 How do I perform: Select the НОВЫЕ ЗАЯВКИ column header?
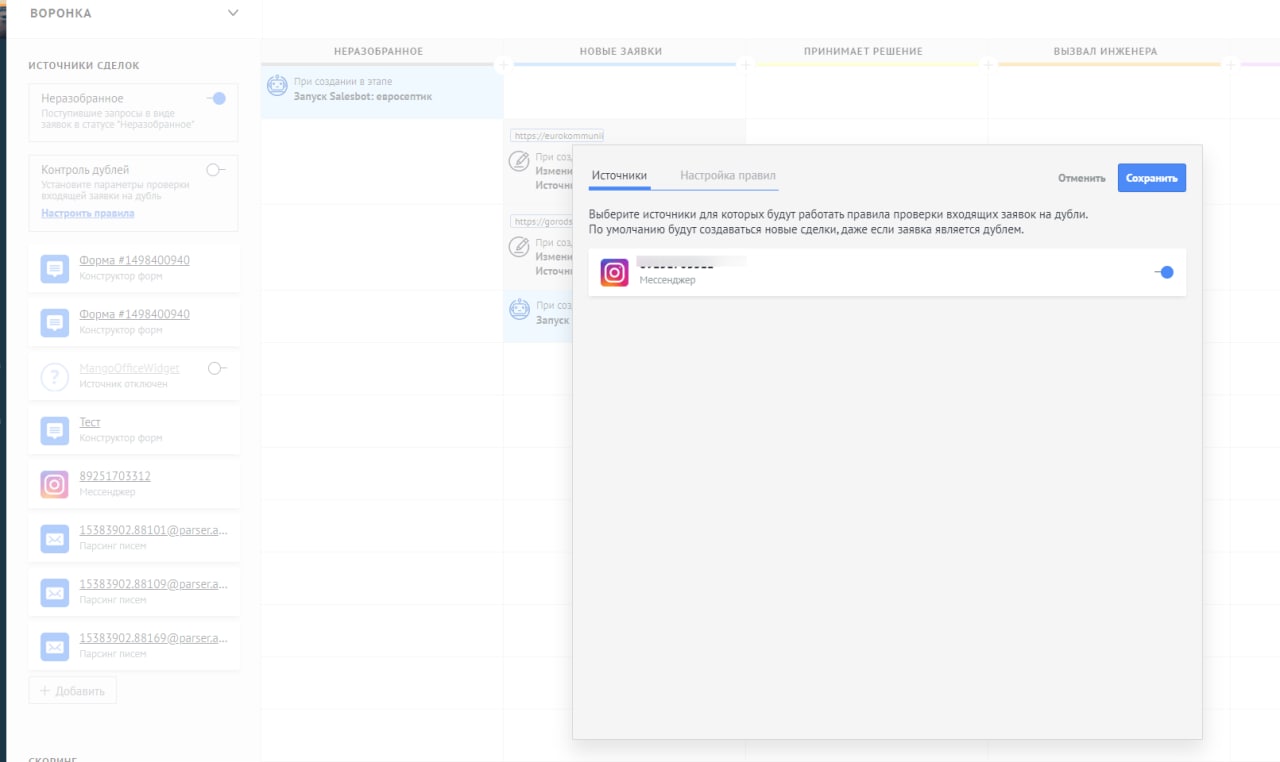[621, 51]
